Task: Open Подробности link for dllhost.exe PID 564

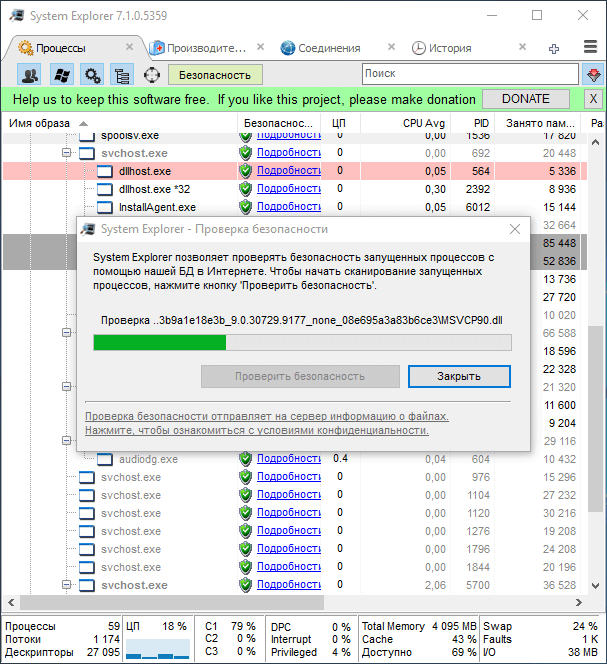Action: pos(289,170)
